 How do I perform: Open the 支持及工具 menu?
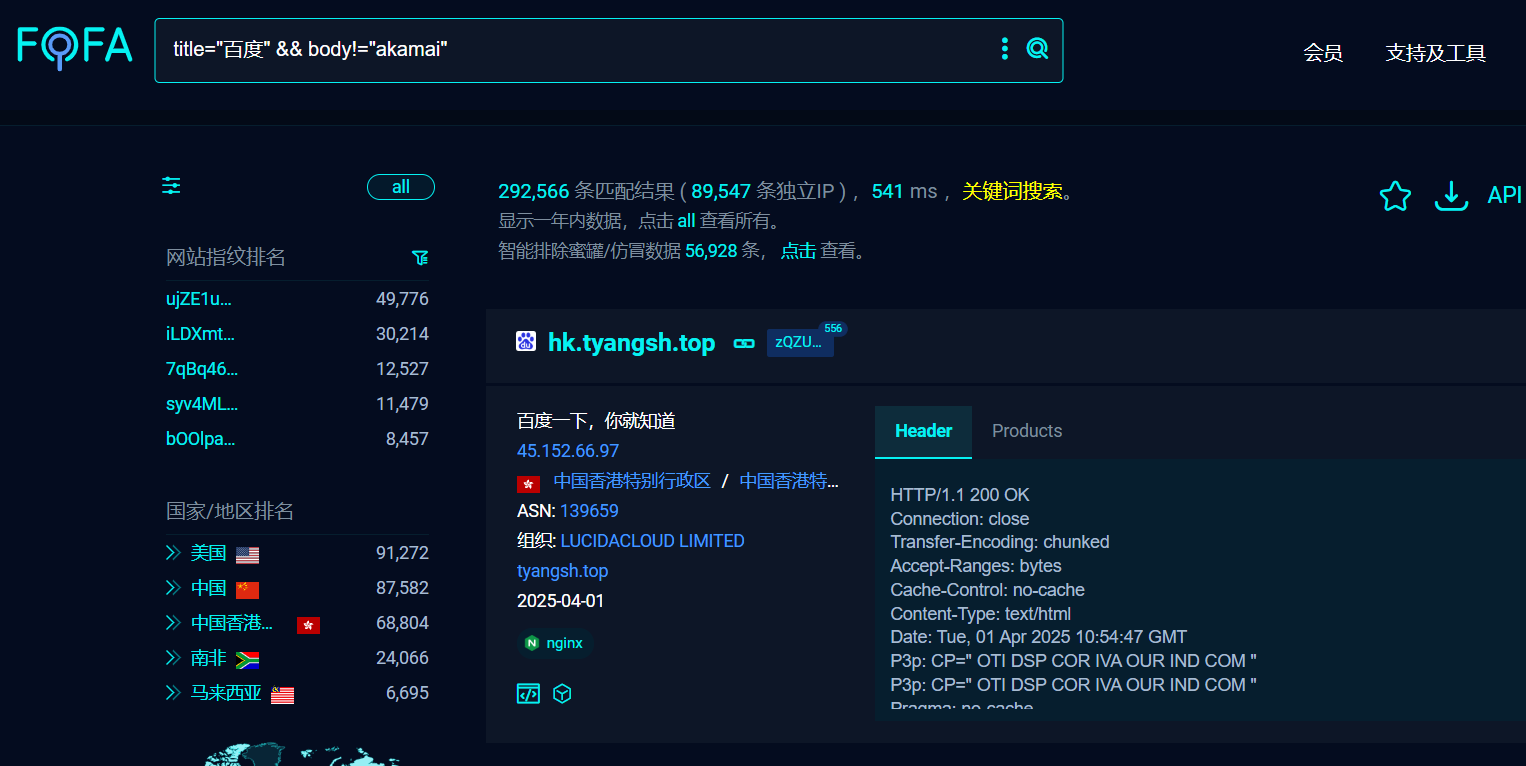(x=1436, y=53)
